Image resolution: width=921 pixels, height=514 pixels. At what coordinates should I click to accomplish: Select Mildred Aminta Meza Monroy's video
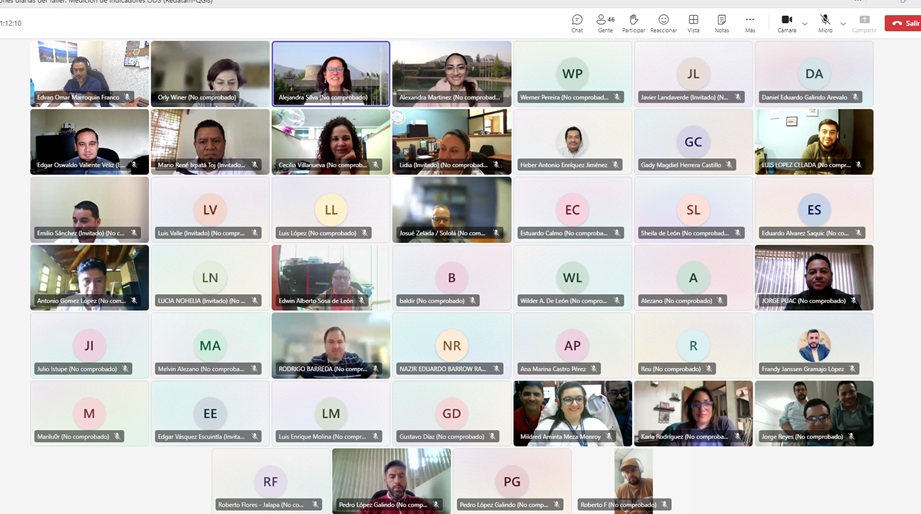(x=572, y=412)
